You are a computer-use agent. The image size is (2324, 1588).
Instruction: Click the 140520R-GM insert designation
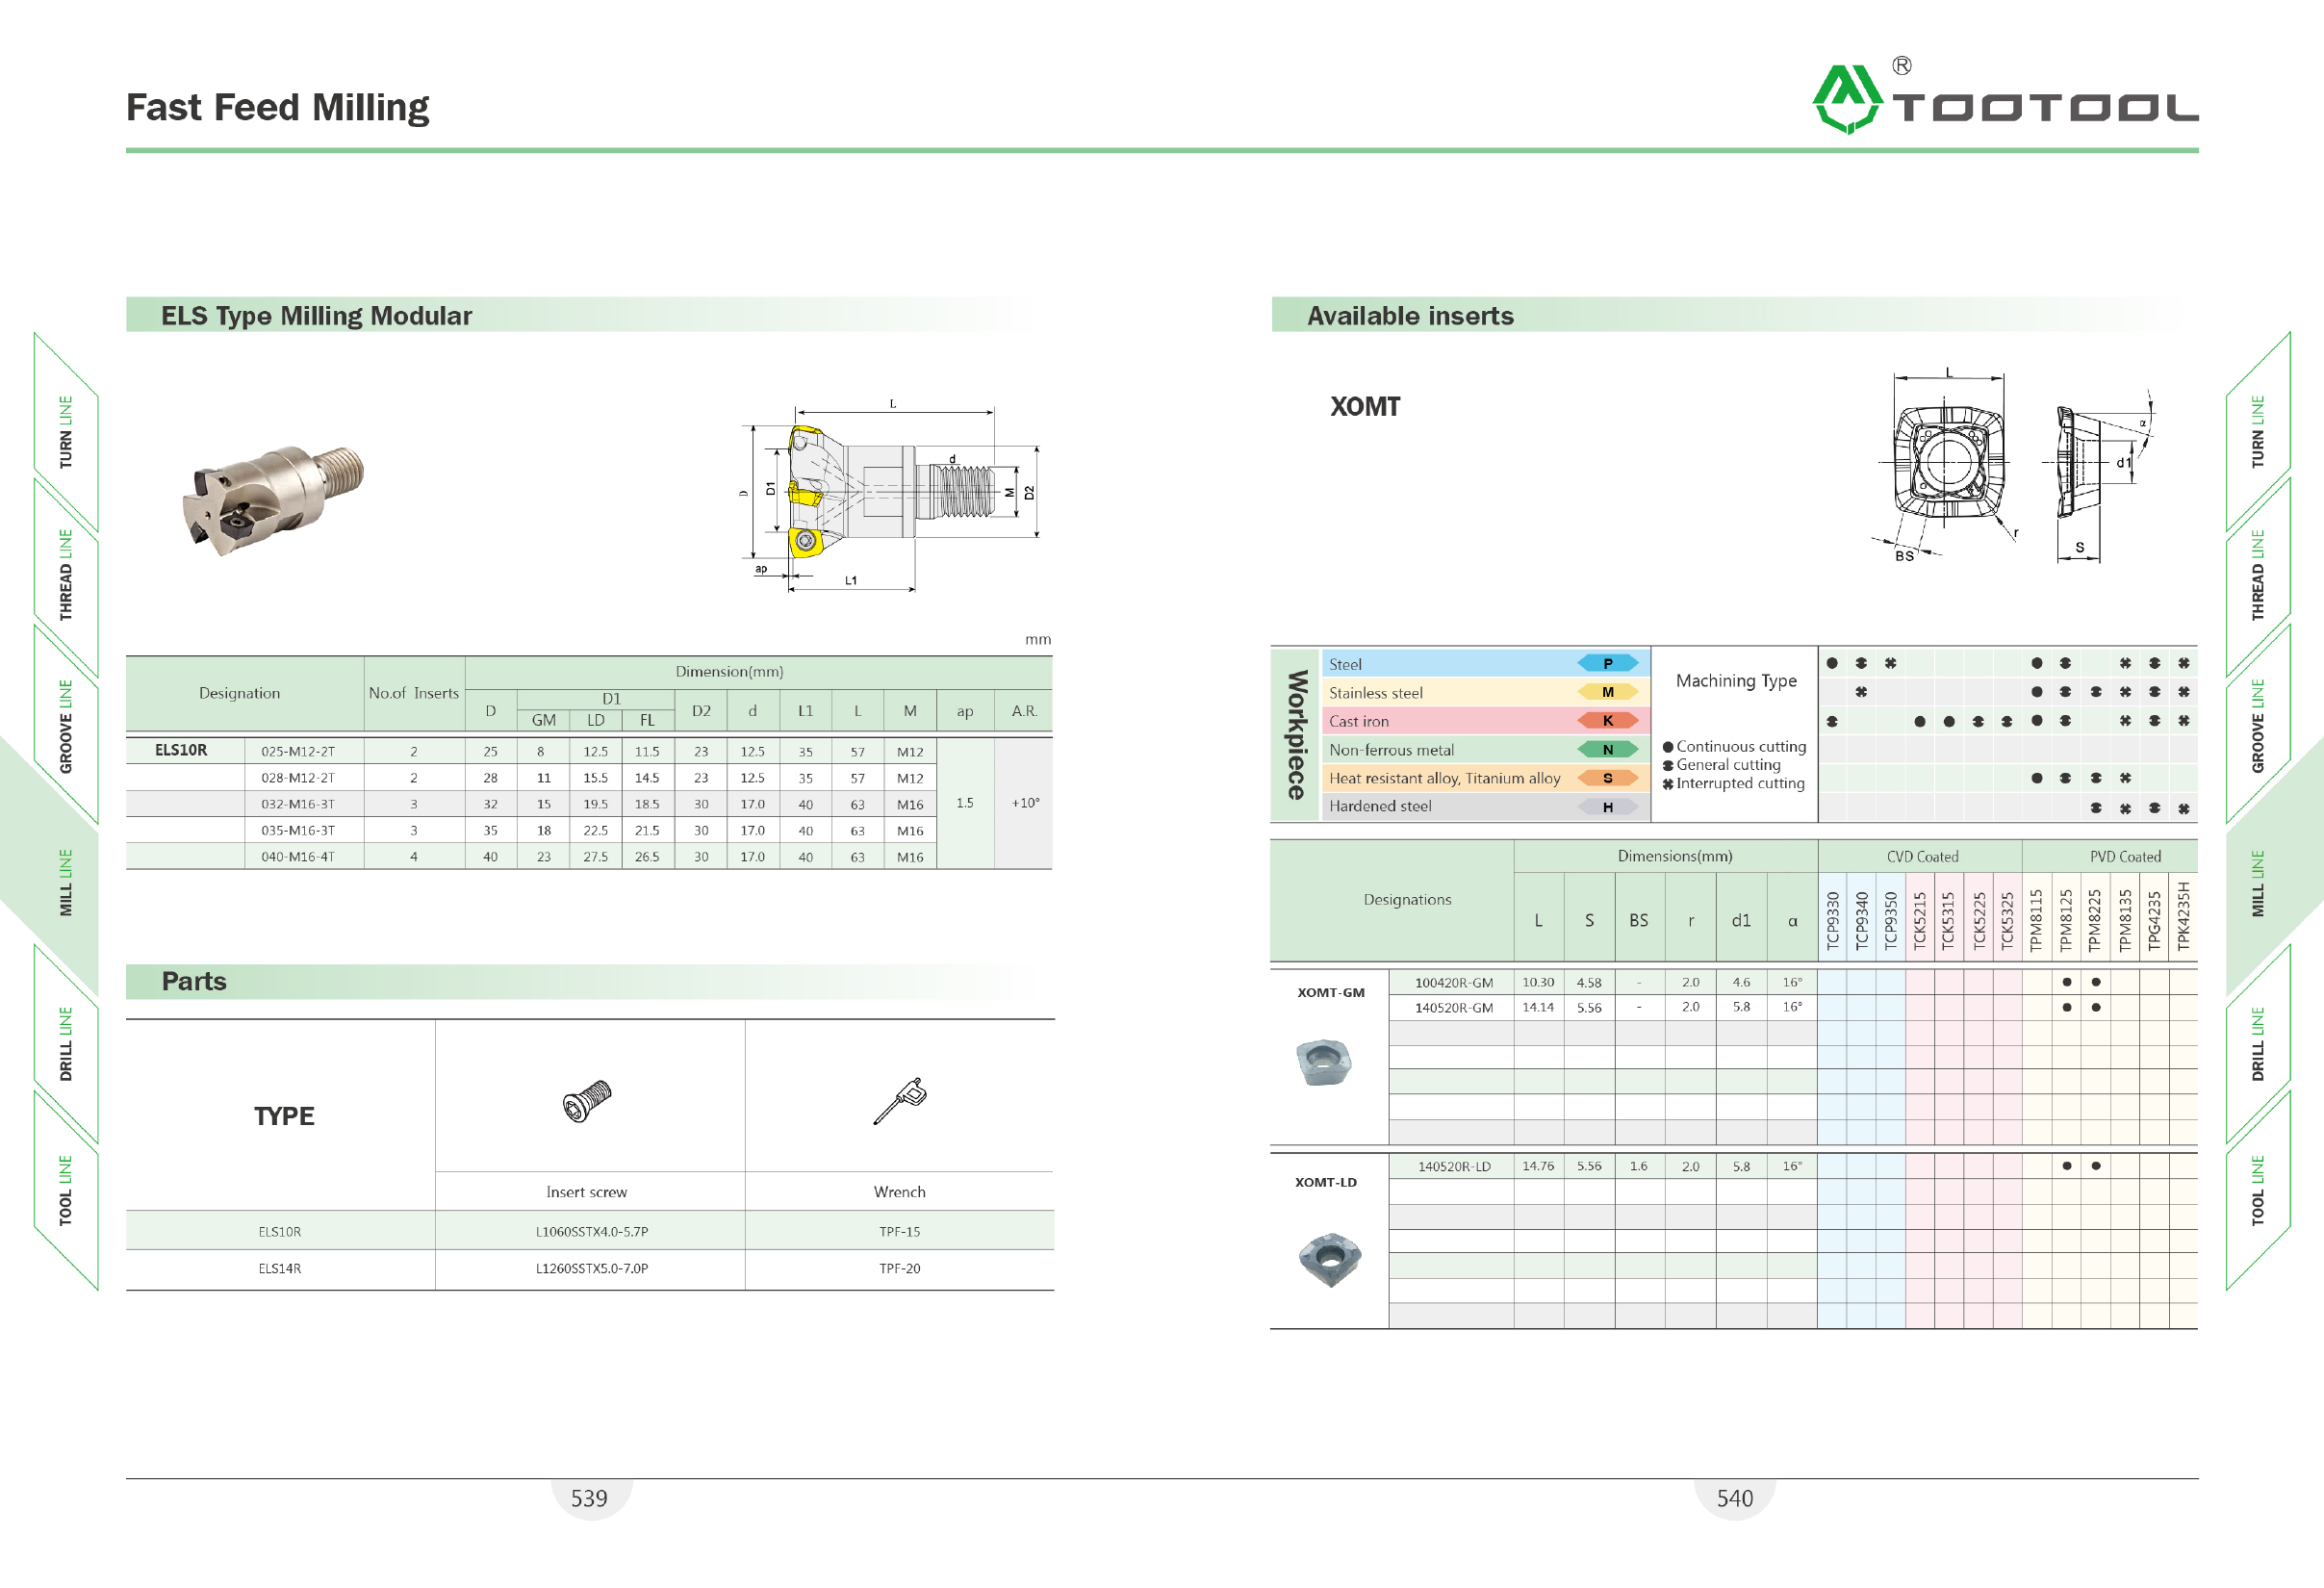click(1454, 1008)
